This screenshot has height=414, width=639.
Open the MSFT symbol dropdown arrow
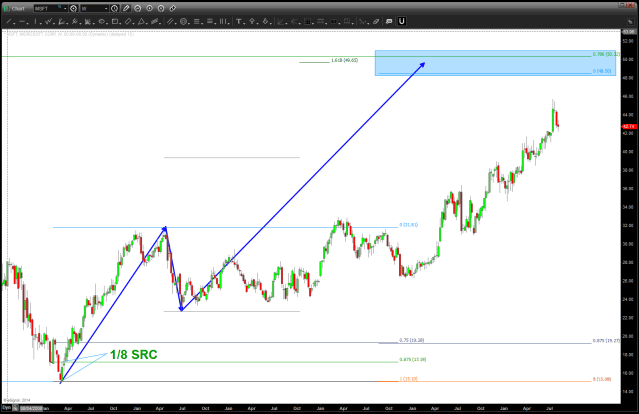[x=65, y=9]
